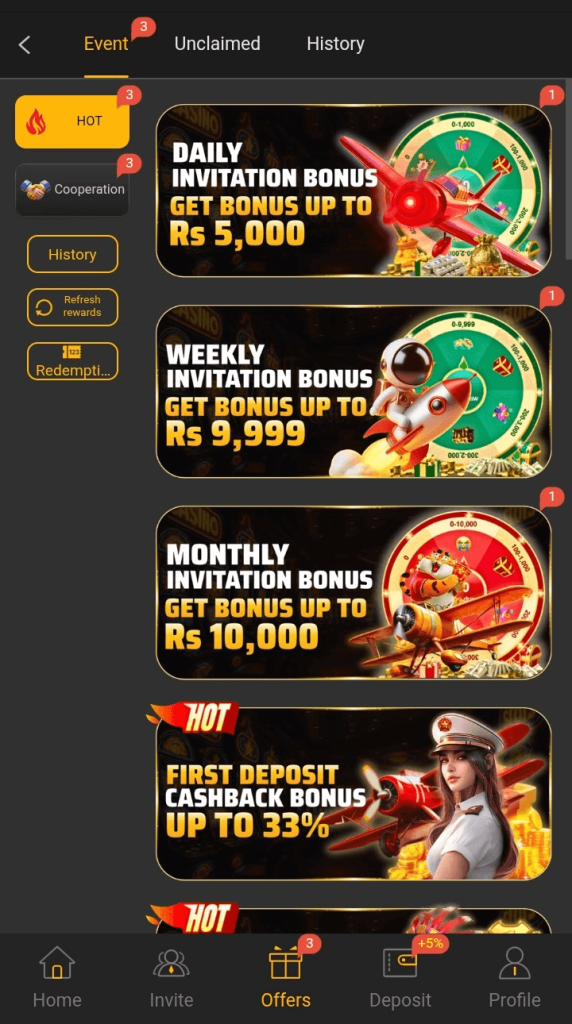Switch to the Unclaimed tab

click(x=217, y=44)
